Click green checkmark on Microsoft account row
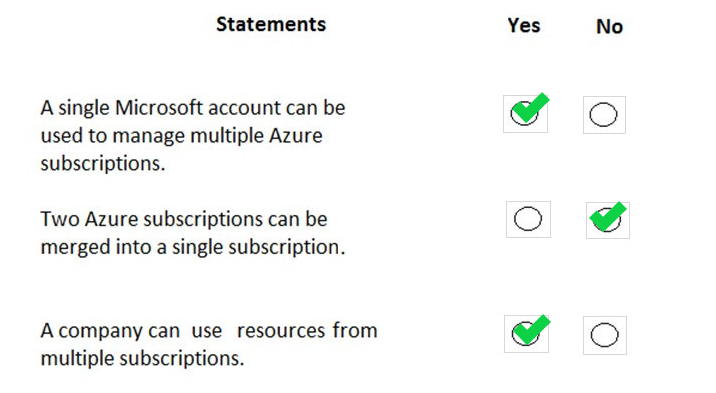This screenshot has width=716, height=393. click(x=530, y=108)
